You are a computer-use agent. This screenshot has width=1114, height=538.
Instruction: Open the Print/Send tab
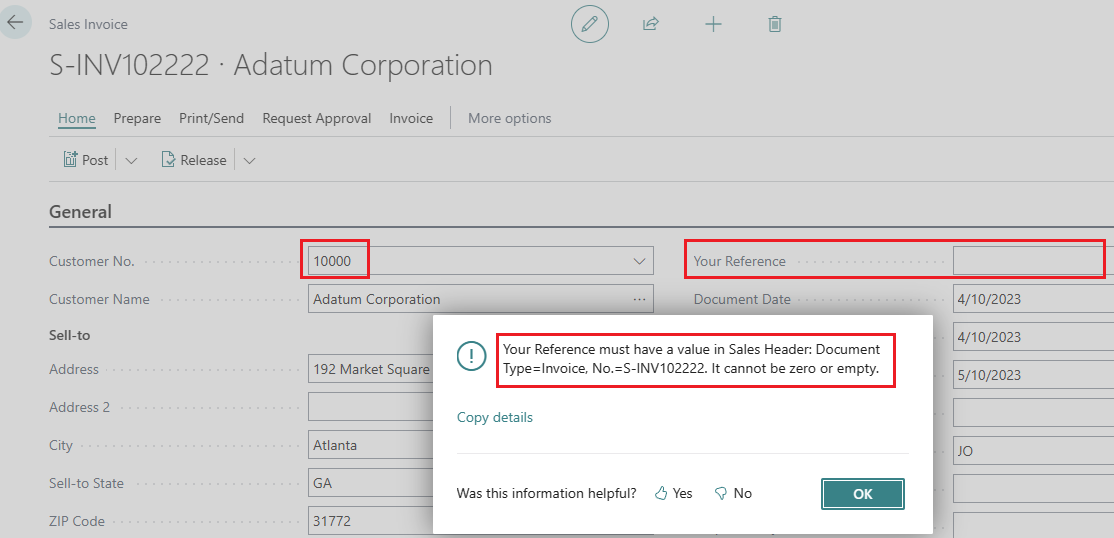click(x=211, y=118)
